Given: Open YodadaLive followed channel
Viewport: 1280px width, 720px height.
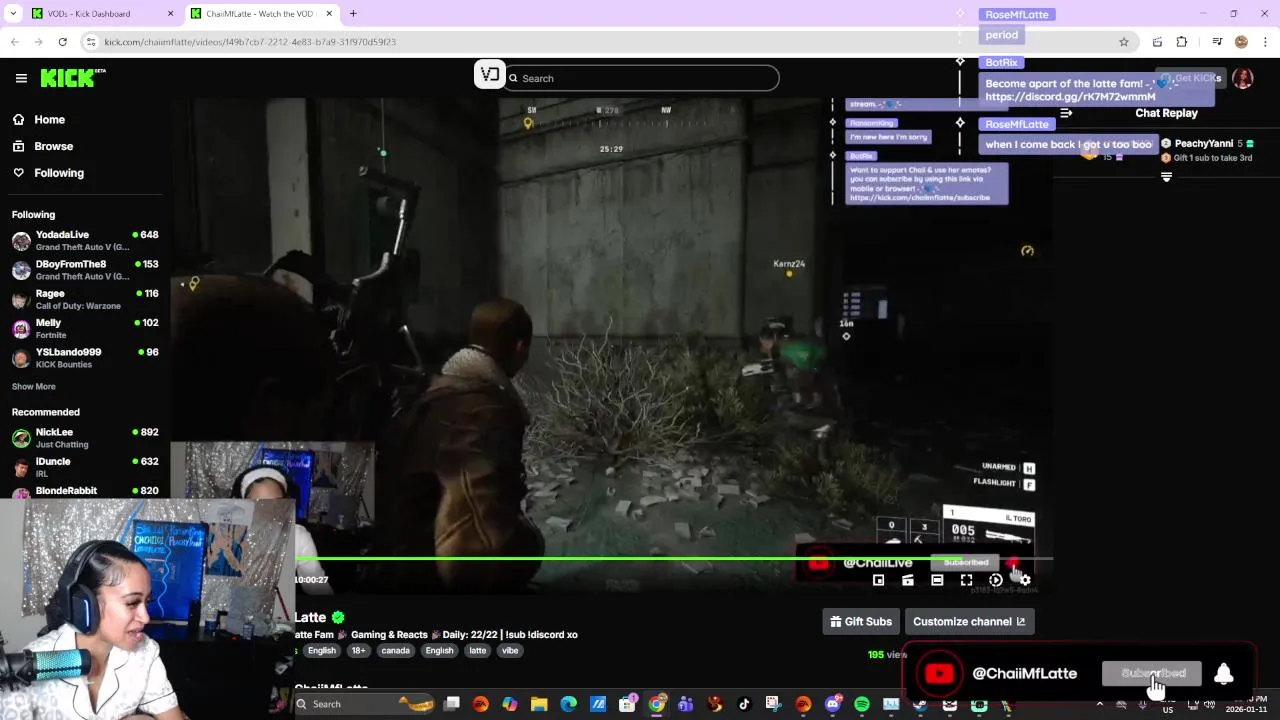Looking at the screenshot, I should (x=85, y=240).
